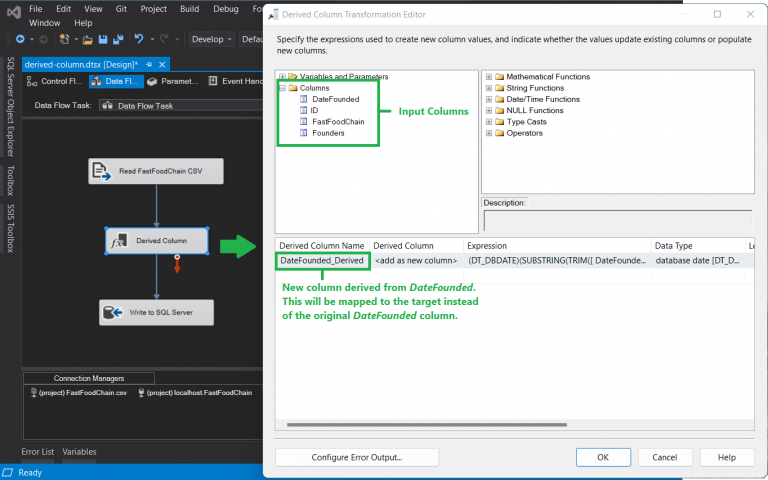Click the Redo toolbar icon
The height and width of the screenshot is (480, 768).
tap(164, 39)
